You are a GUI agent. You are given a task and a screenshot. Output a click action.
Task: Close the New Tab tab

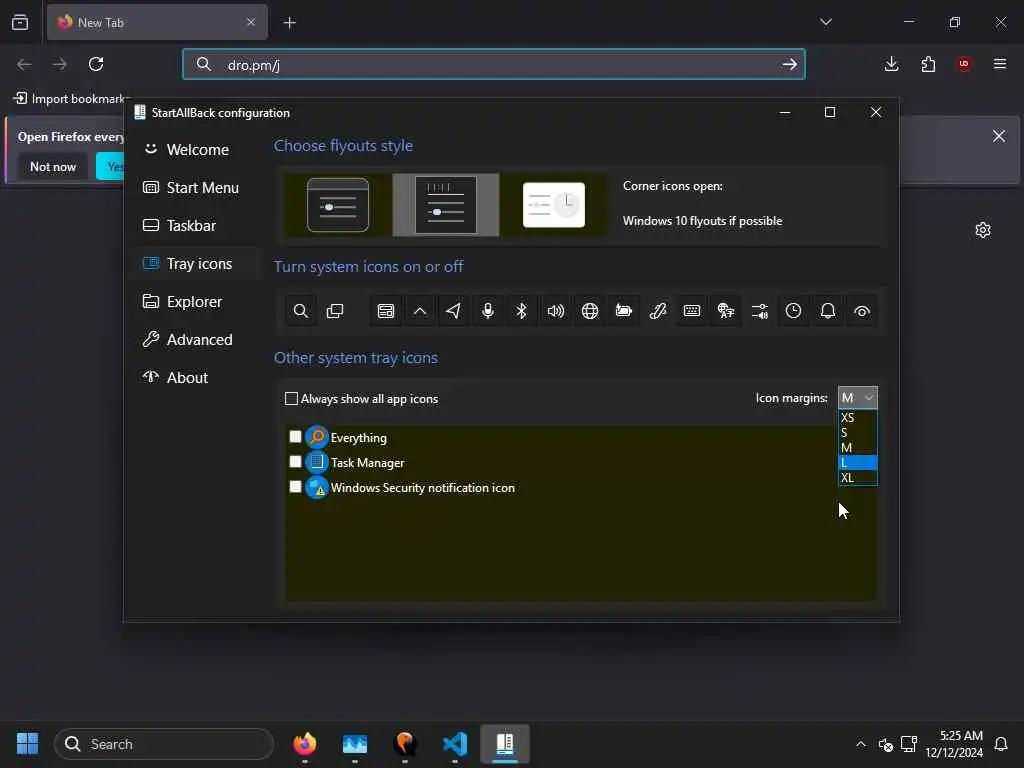tap(251, 22)
